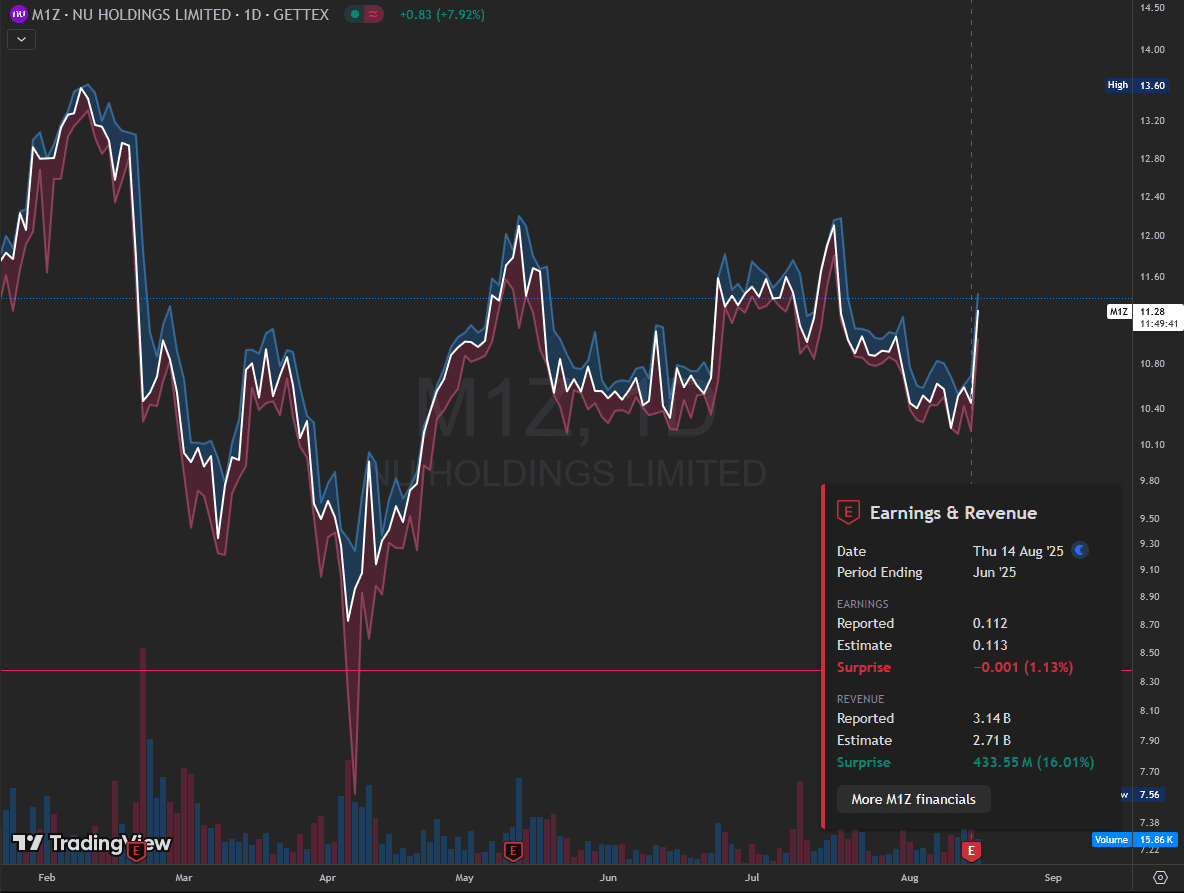This screenshot has height=893, width=1184.
Task: Click the TradingView logo
Action: (92, 843)
